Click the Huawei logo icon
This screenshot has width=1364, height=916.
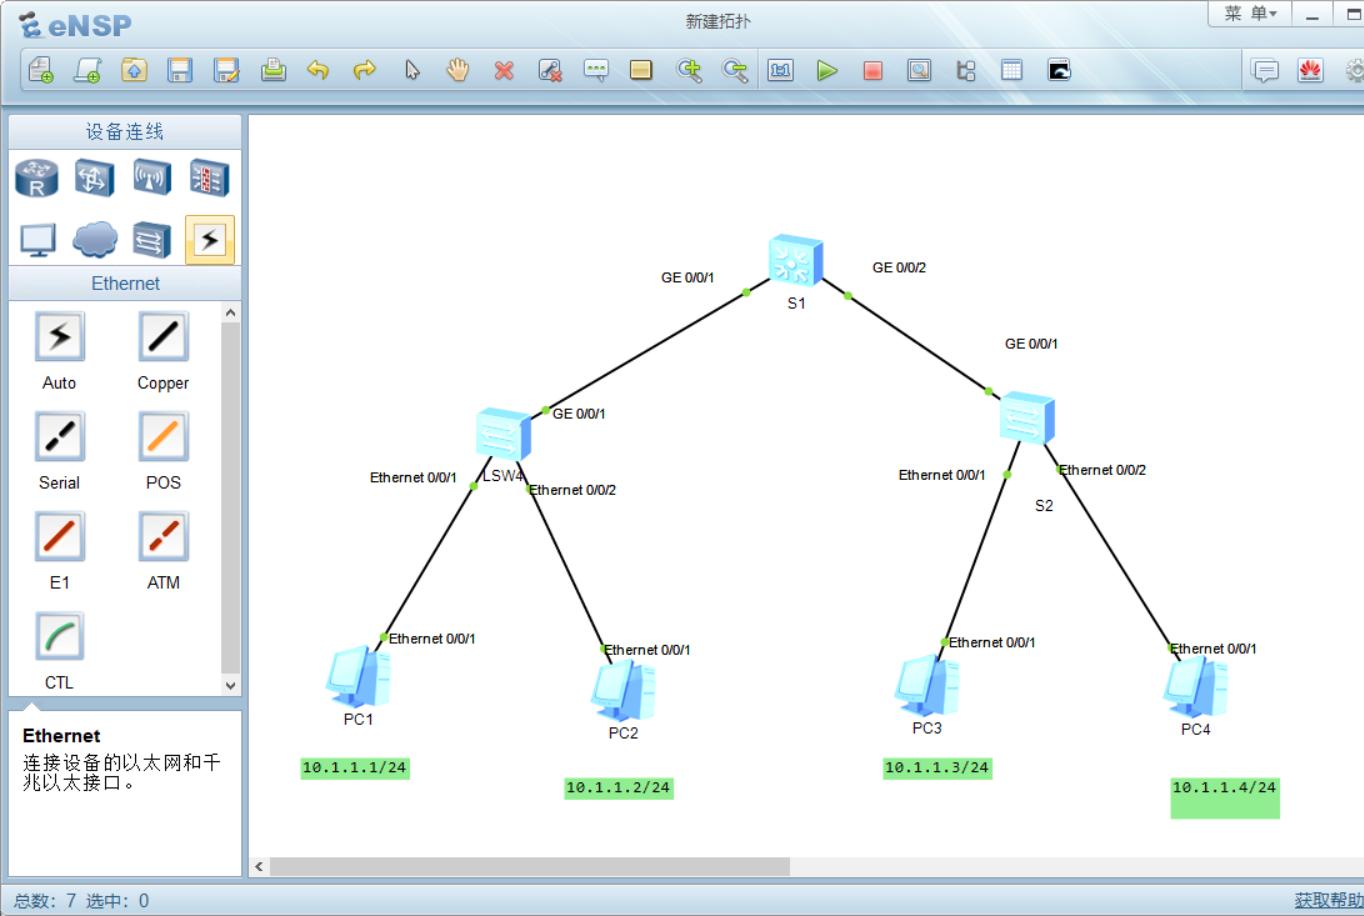tap(1310, 70)
